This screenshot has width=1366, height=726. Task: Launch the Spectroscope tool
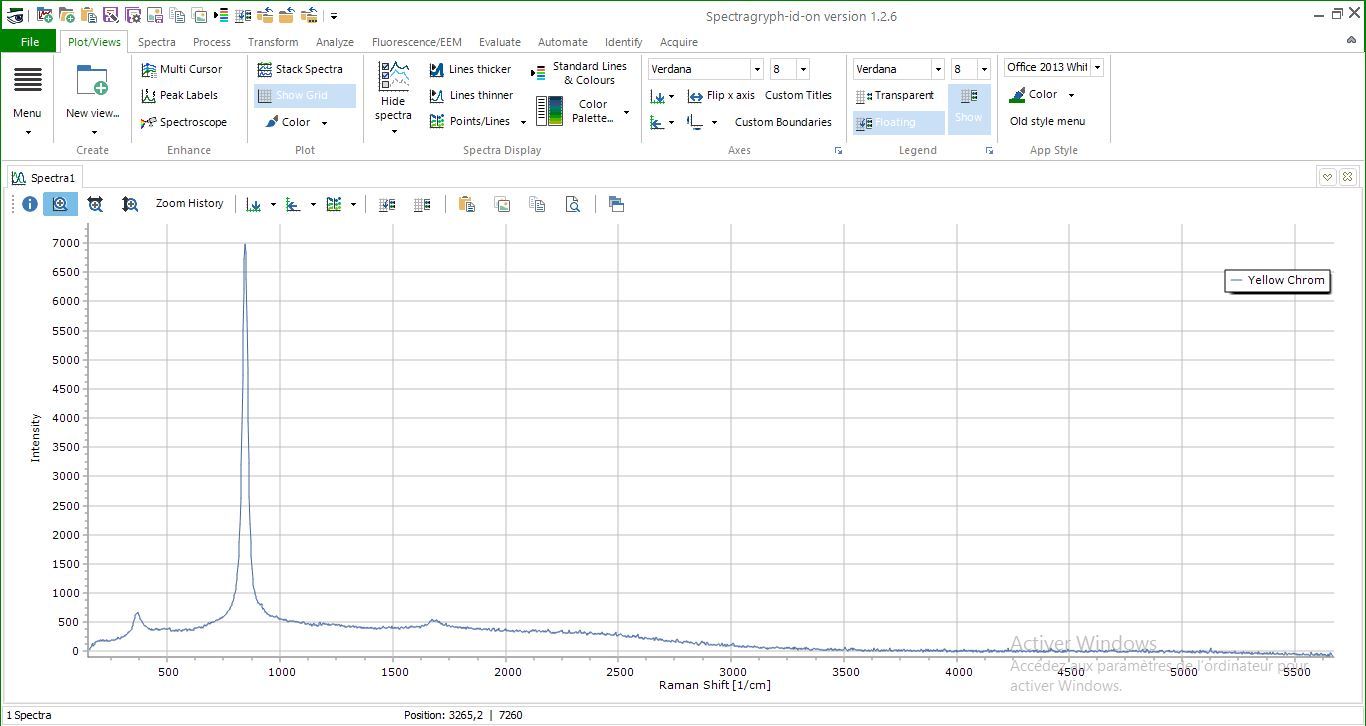point(184,122)
